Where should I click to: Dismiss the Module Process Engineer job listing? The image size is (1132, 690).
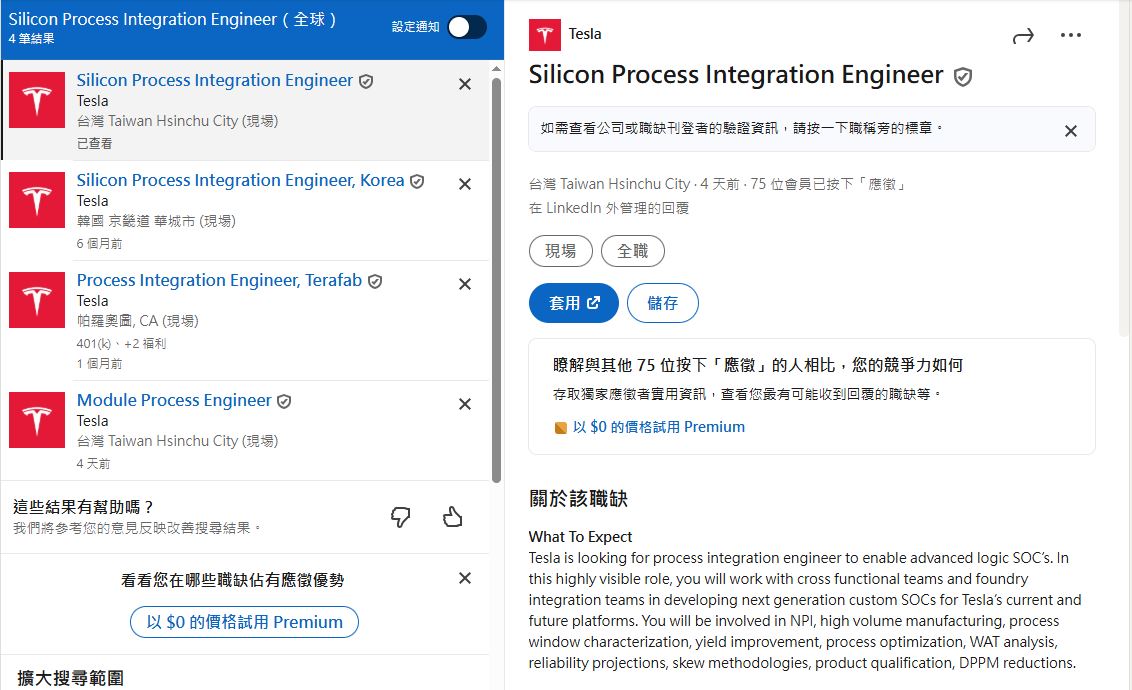pyautogui.click(x=464, y=404)
